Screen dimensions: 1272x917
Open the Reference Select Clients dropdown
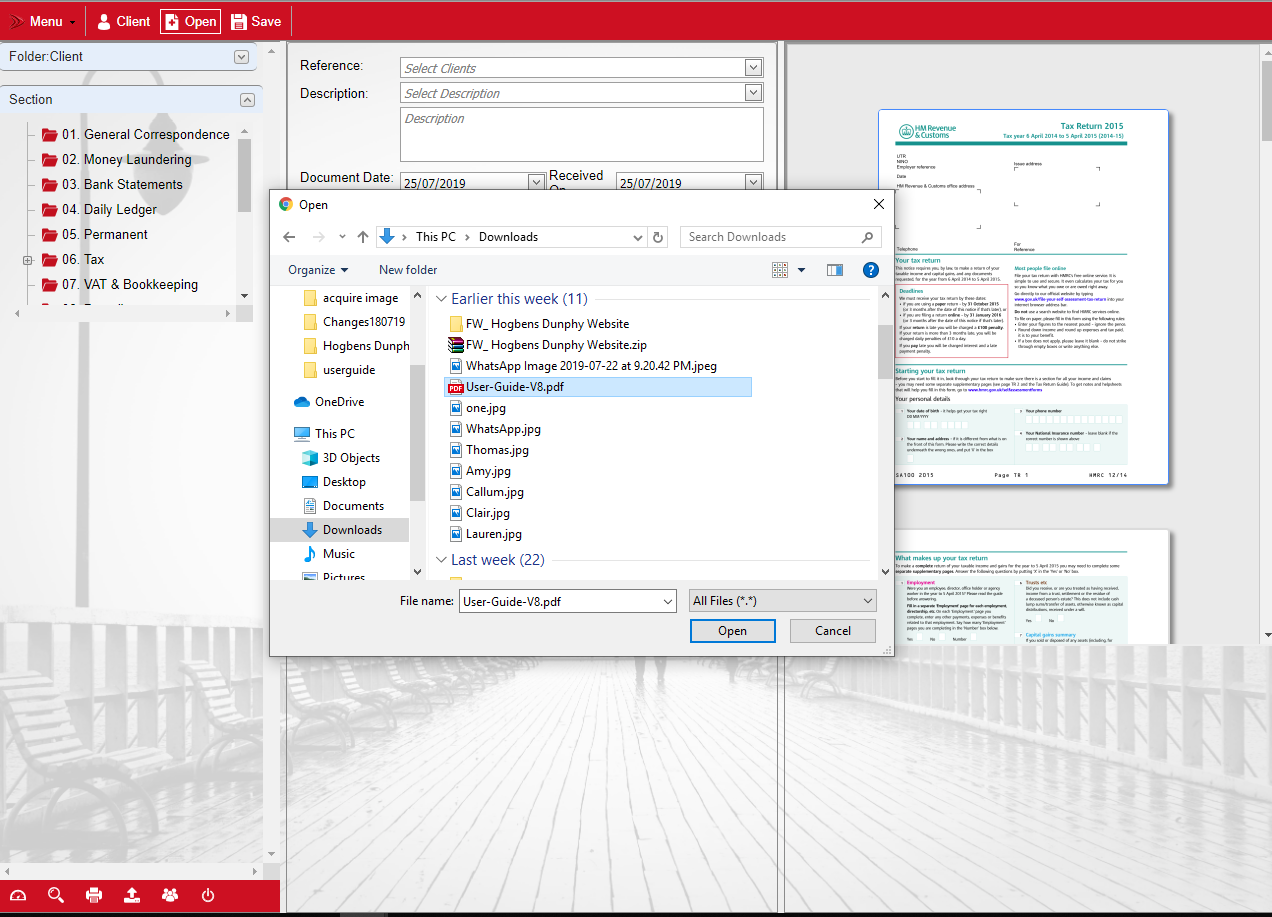tap(754, 68)
